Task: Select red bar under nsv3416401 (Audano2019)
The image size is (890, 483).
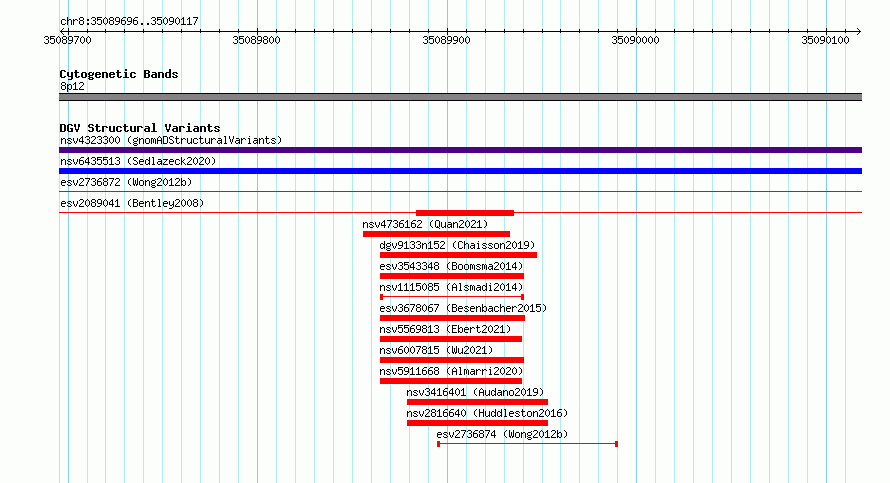Action: click(x=477, y=402)
